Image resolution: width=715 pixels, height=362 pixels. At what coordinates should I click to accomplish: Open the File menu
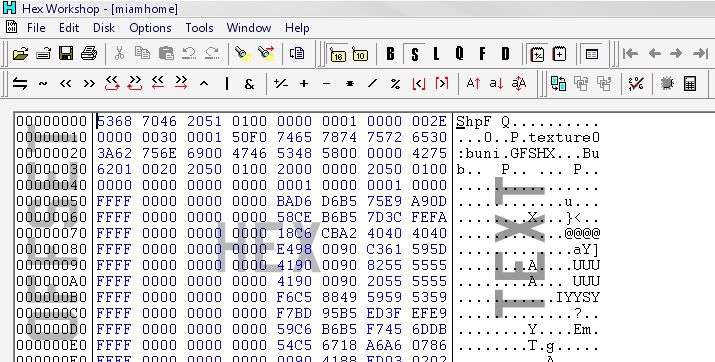coord(36,28)
